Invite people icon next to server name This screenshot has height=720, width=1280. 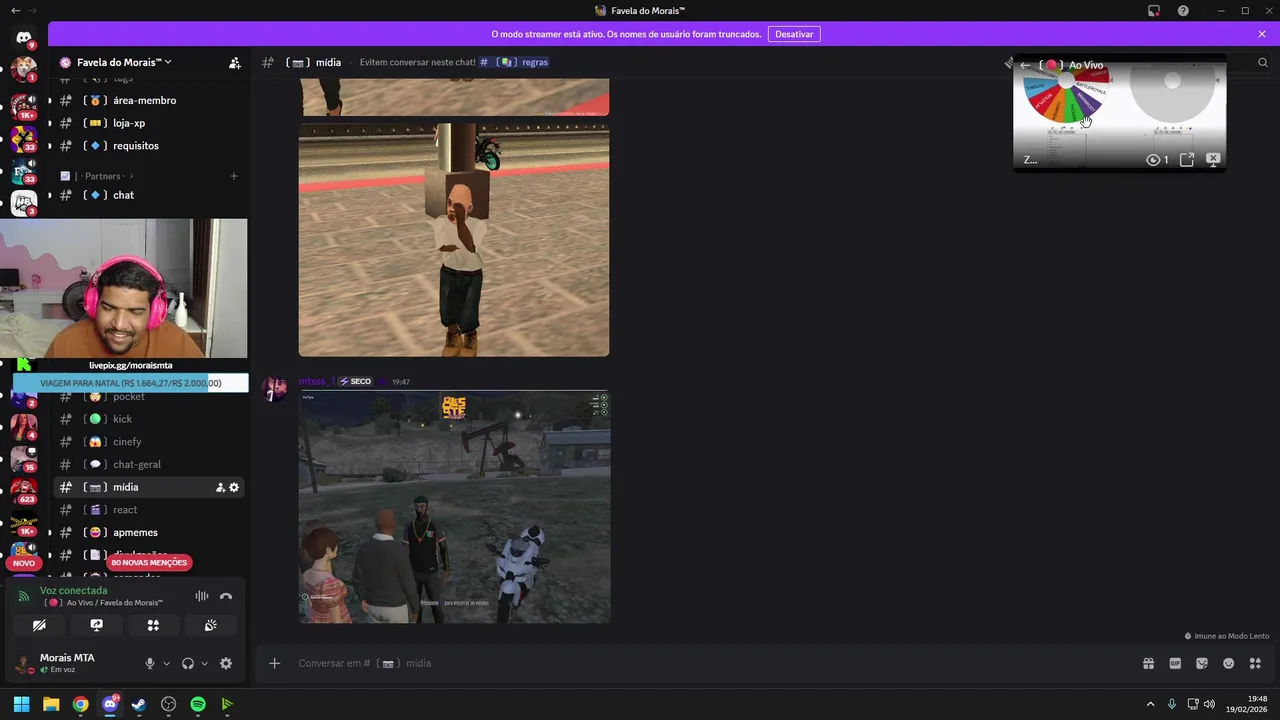[x=234, y=62]
